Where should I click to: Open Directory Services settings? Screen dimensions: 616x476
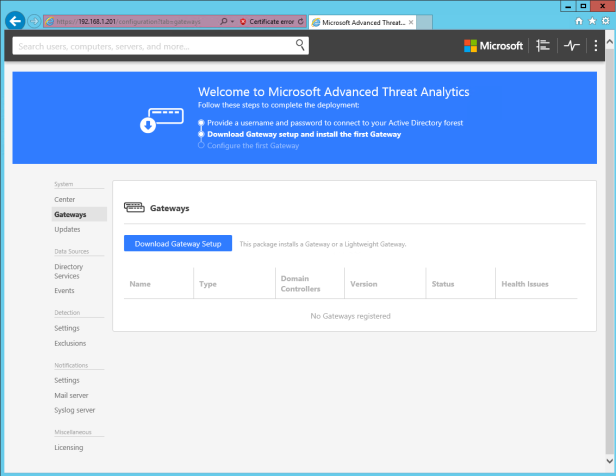[69, 271]
